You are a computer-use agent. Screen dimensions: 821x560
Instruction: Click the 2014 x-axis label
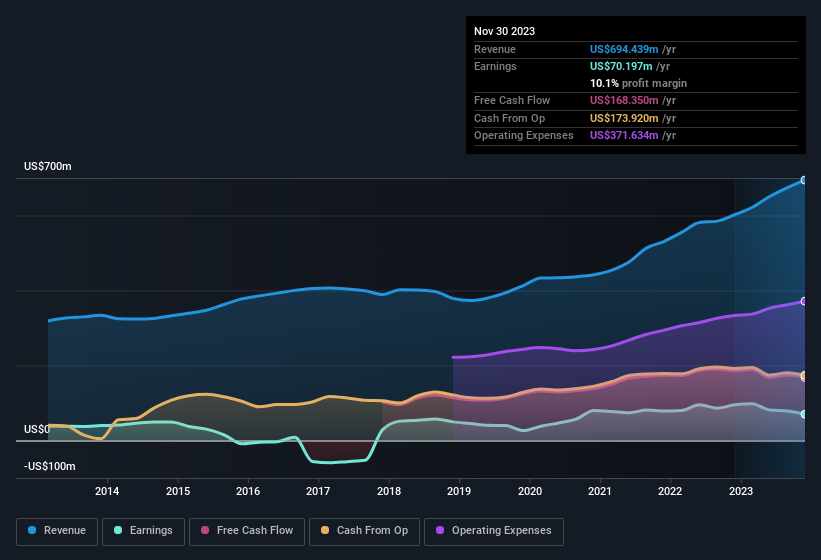pos(107,491)
